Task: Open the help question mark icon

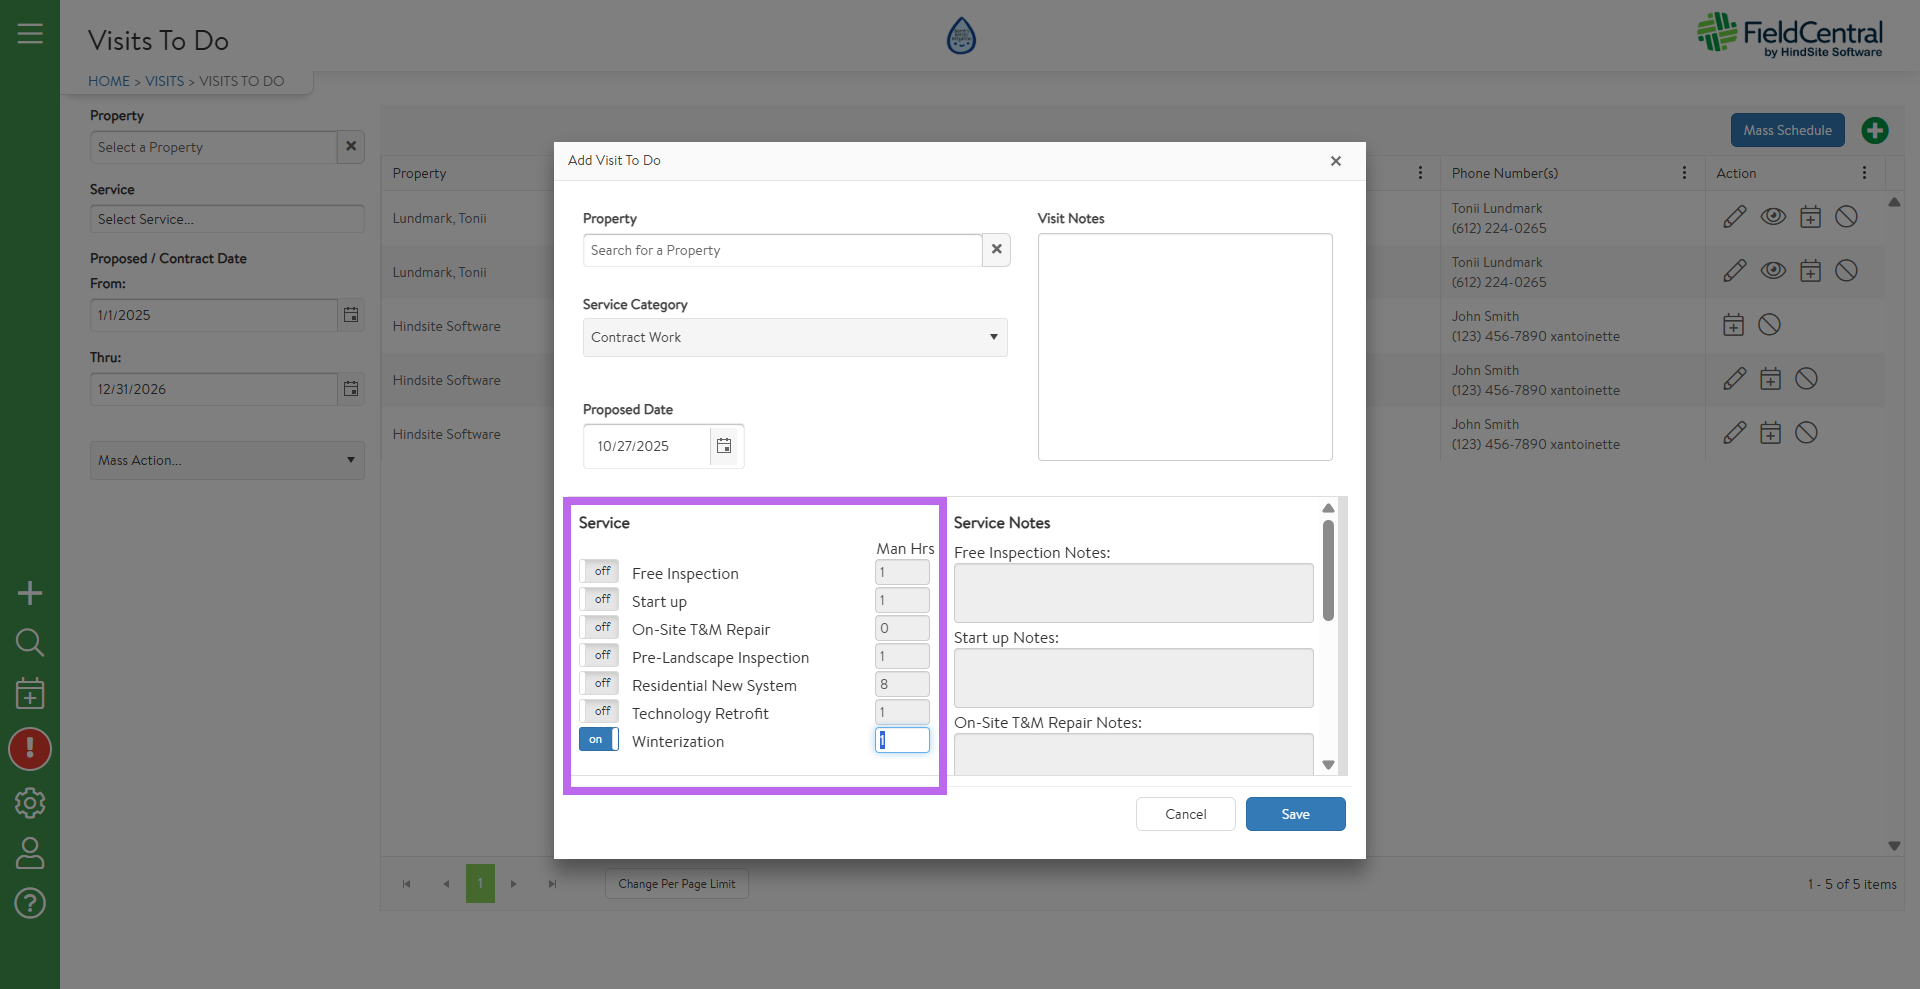Action: [x=30, y=903]
